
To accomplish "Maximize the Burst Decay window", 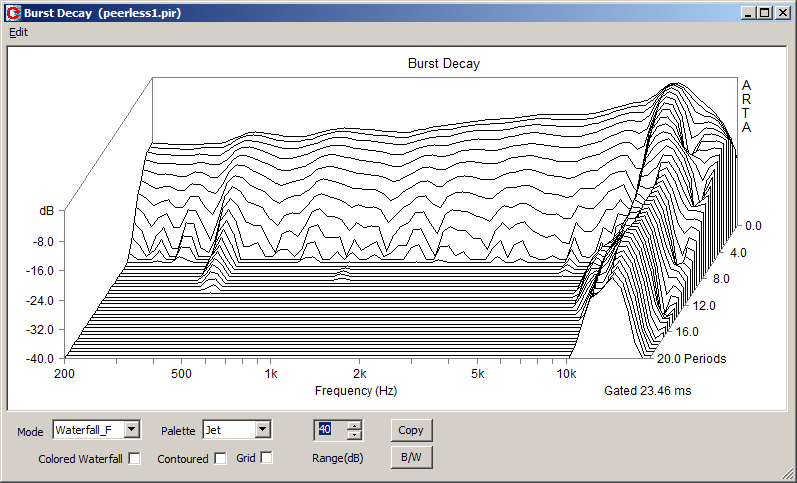I will 764,13.
